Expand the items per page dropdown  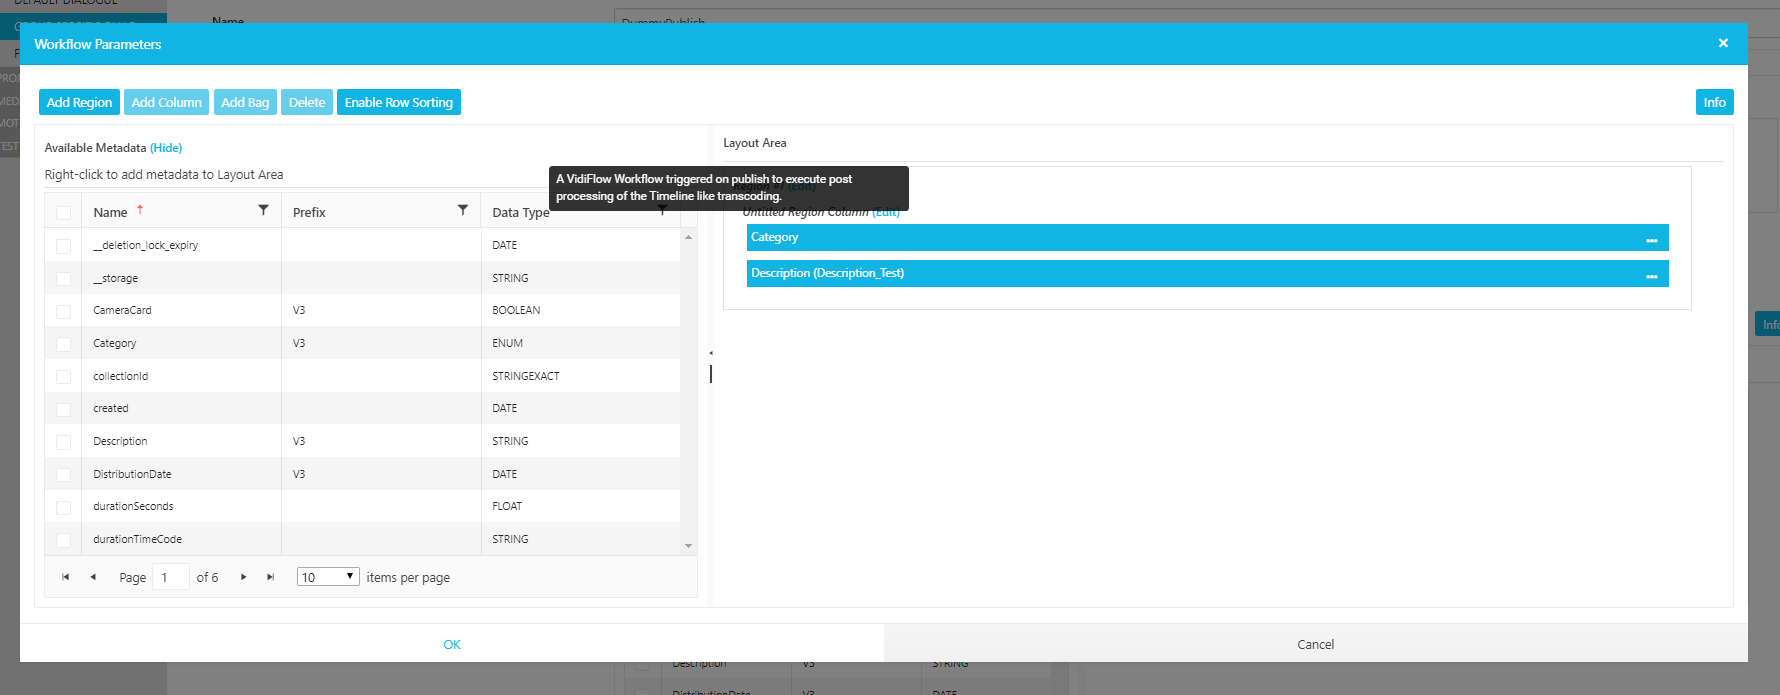328,577
